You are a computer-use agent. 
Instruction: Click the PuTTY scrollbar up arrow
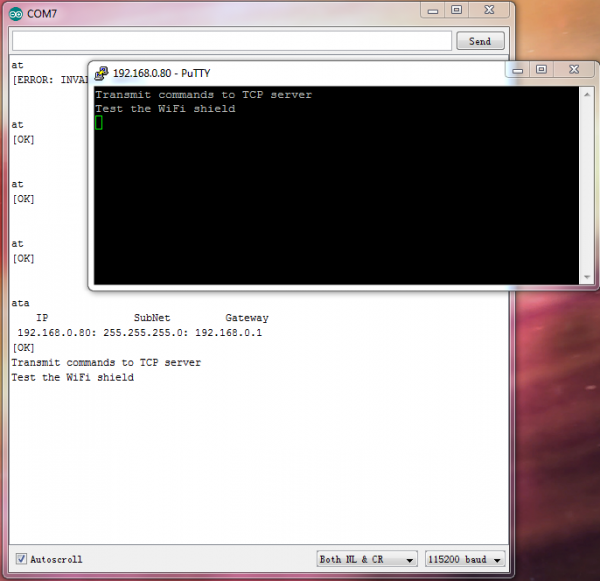pyautogui.click(x=587, y=95)
